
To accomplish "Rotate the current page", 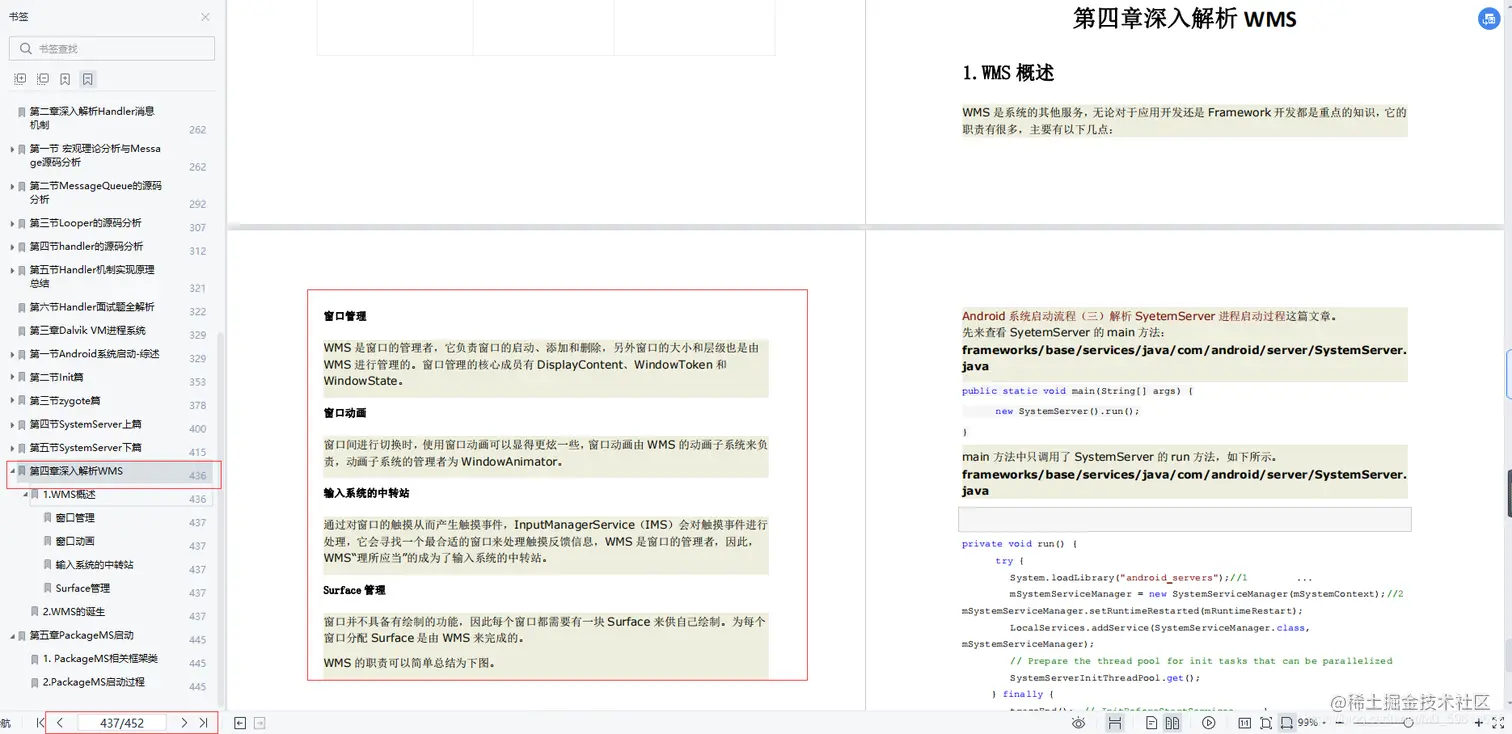I will coord(1266,723).
